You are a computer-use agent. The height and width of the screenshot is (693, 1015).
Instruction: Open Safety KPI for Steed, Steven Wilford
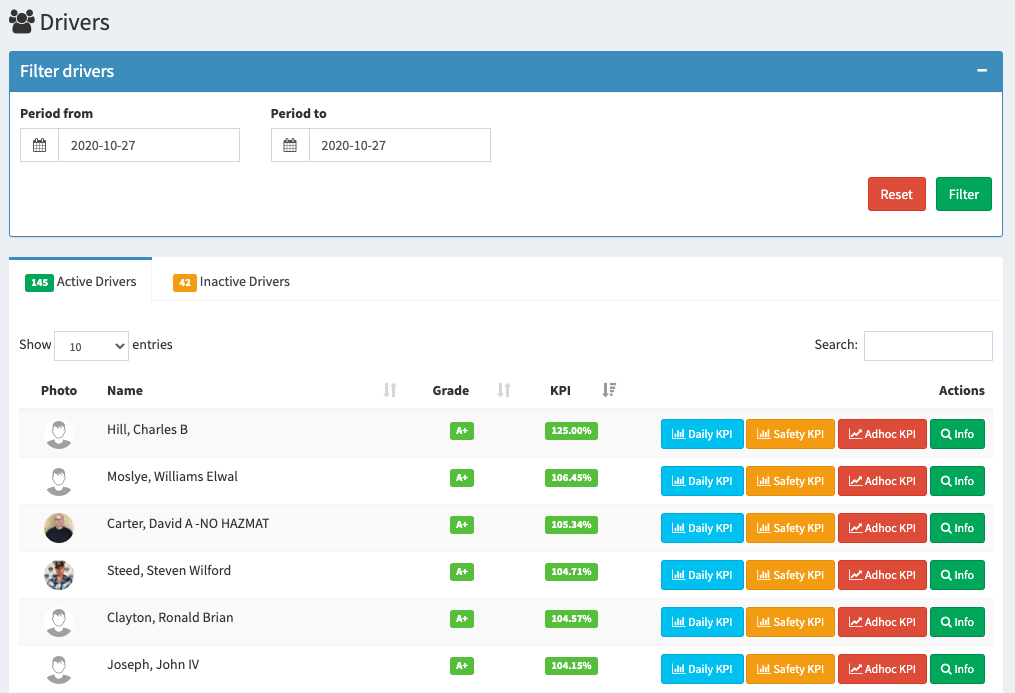click(790, 575)
